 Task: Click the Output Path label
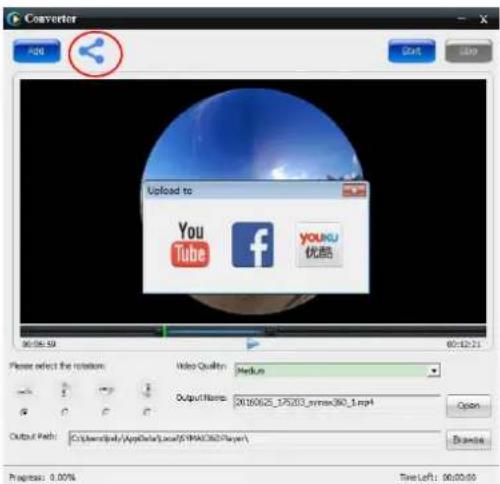[x=33, y=436]
